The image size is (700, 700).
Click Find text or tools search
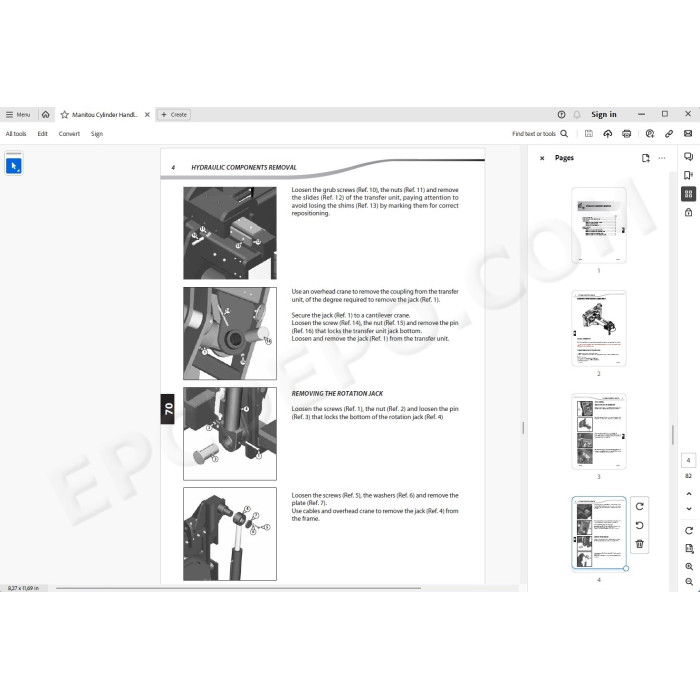click(x=540, y=133)
